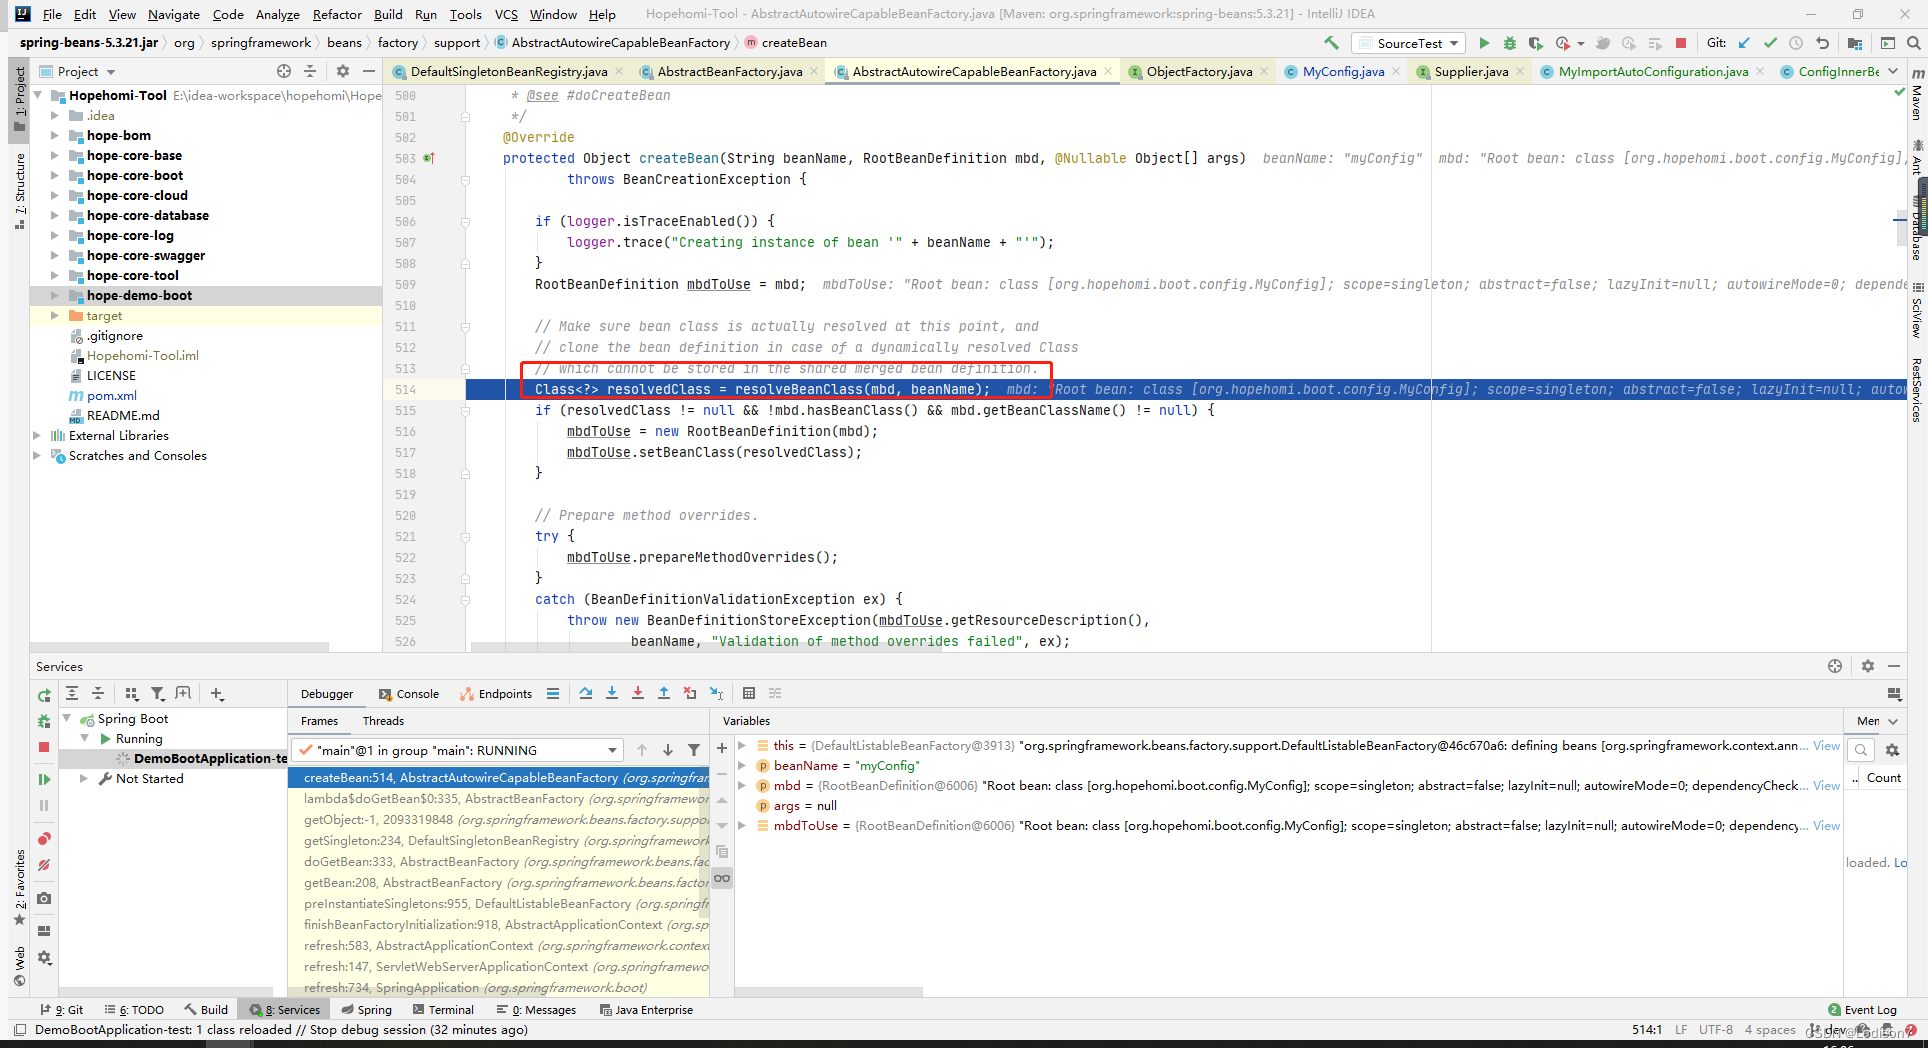Viewport: 1928px width, 1048px height.
Task: Stop the debug session in Services sidebar
Action: pos(44,747)
